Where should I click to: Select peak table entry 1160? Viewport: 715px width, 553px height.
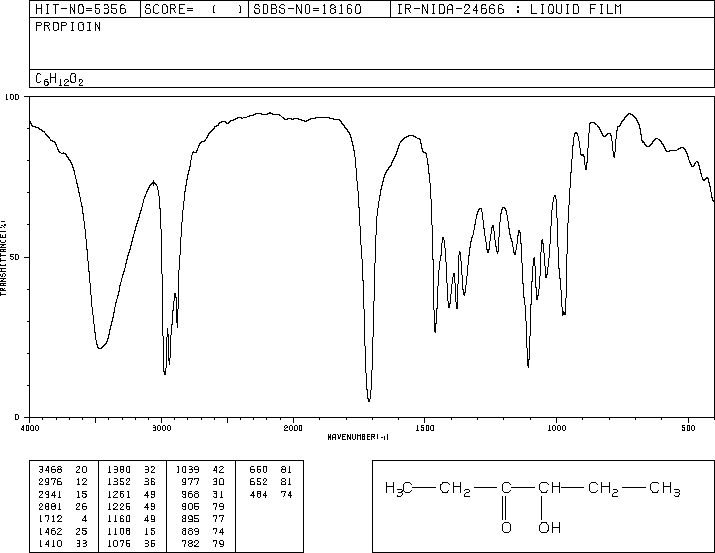[x=119, y=519]
